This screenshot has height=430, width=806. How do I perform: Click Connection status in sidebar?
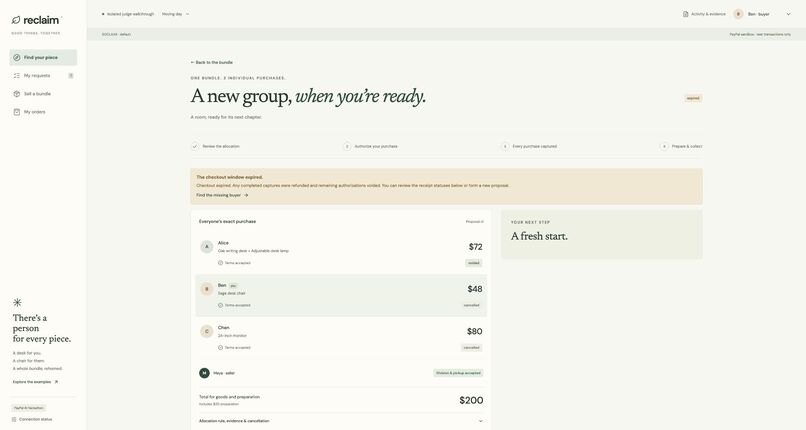(x=34, y=420)
